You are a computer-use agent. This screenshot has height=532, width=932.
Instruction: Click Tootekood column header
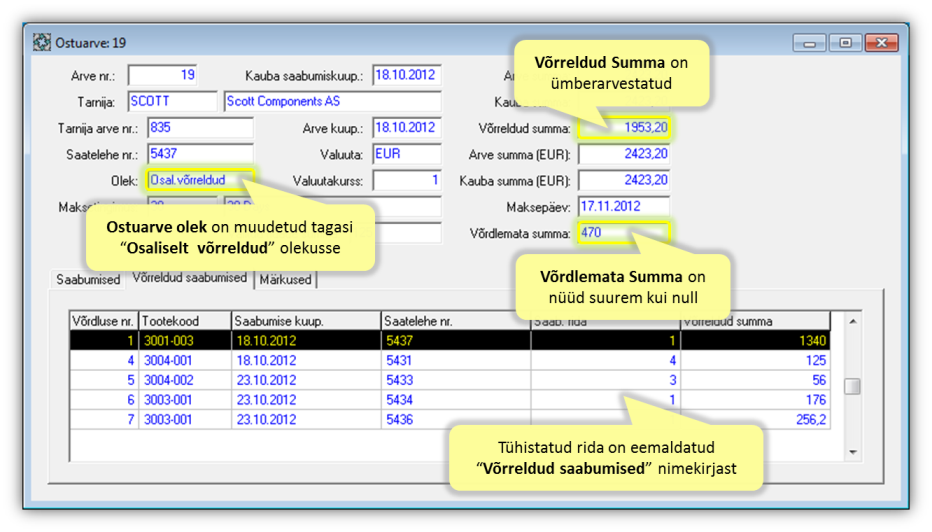[x=185, y=321]
